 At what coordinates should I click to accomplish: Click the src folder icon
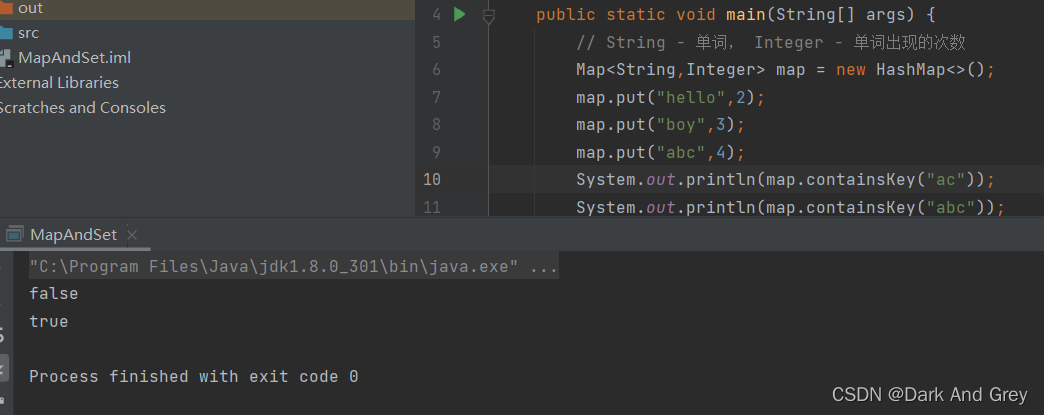pos(6,33)
